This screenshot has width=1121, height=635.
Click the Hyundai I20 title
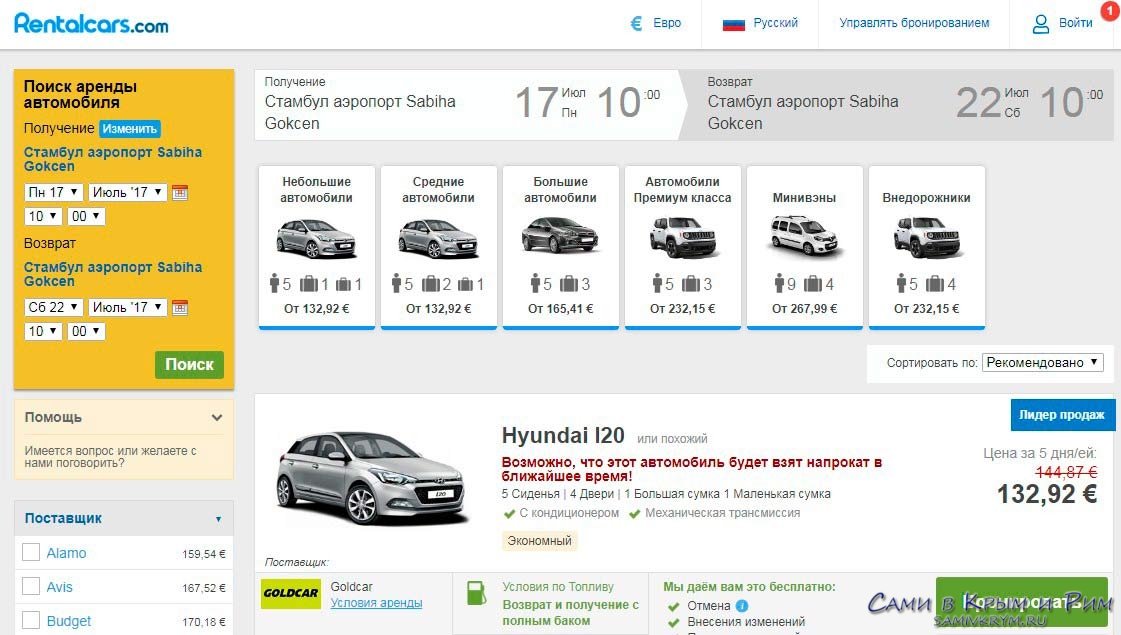(x=563, y=435)
